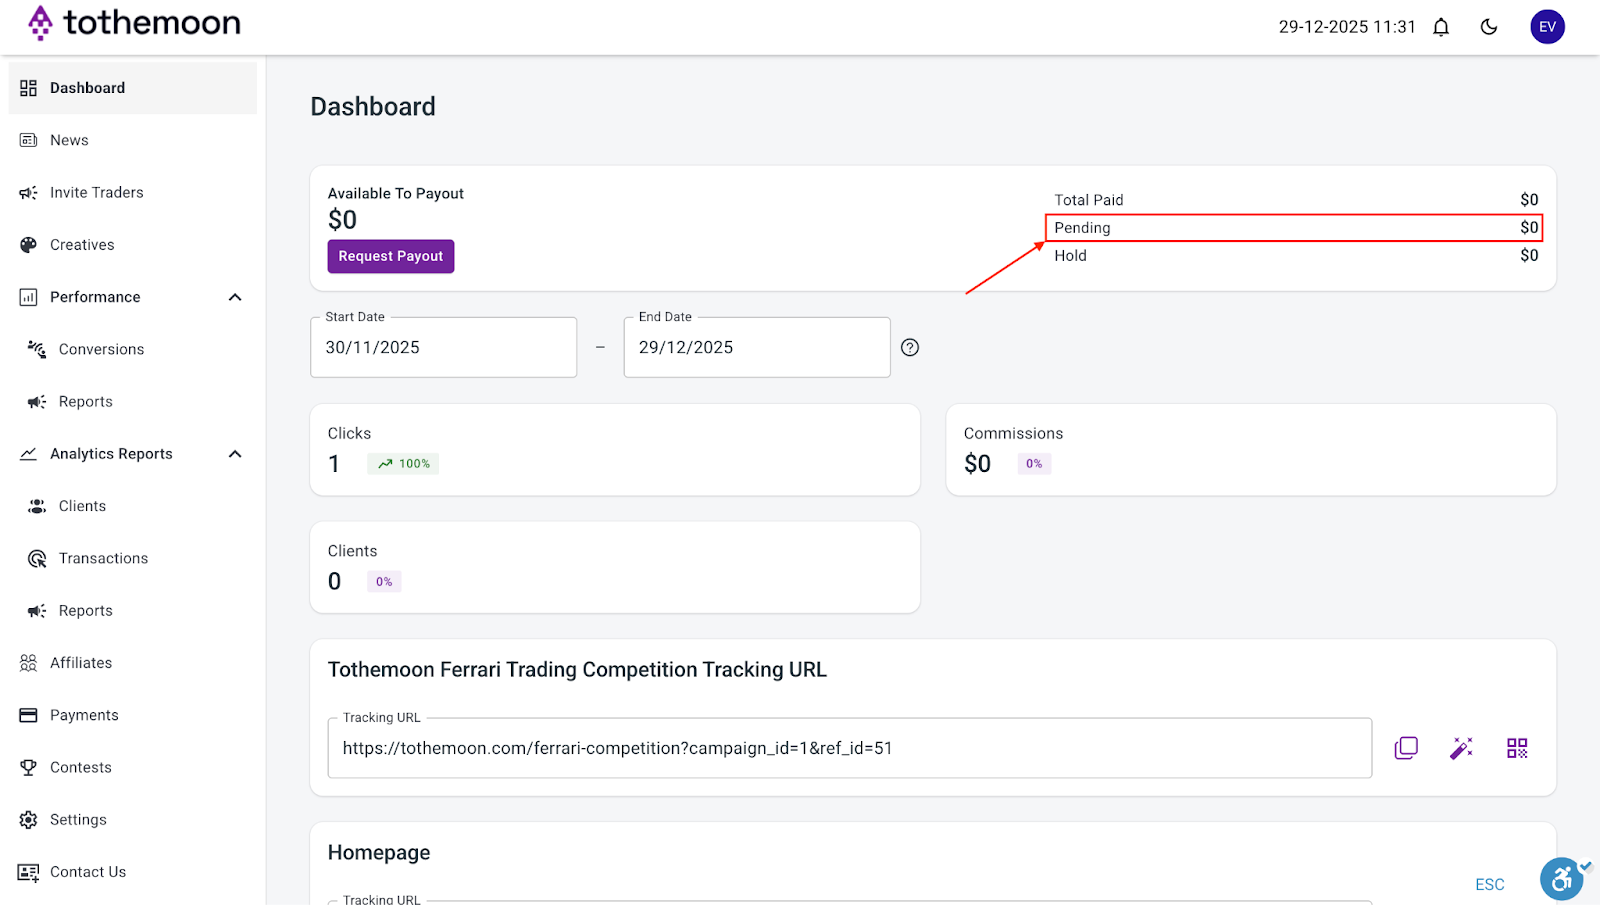1600x905 pixels.
Task: Click the Clients people icon
Action: [37, 506]
